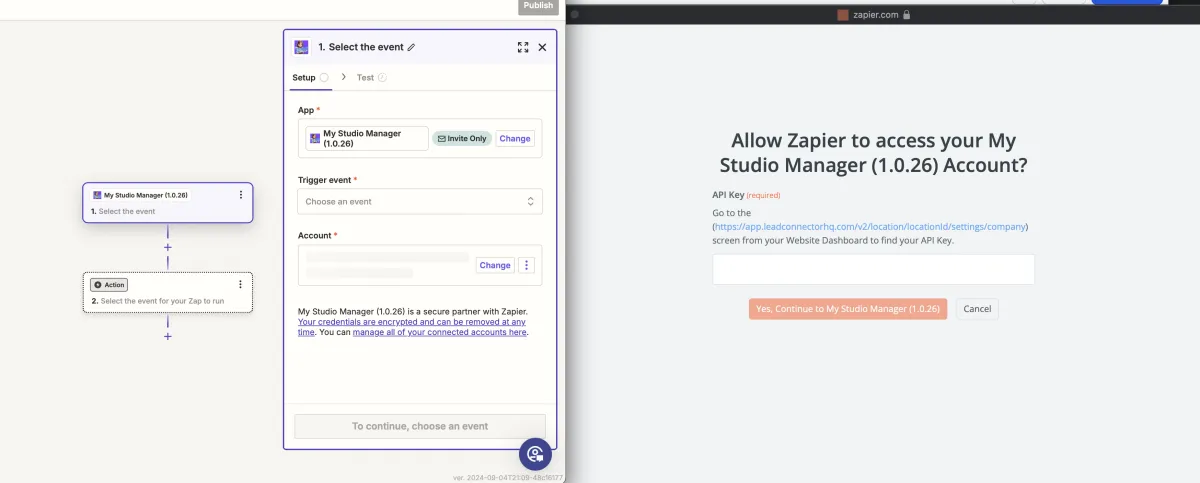
Task: Expand the step panel to full screen
Action: pyautogui.click(x=523, y=47)
